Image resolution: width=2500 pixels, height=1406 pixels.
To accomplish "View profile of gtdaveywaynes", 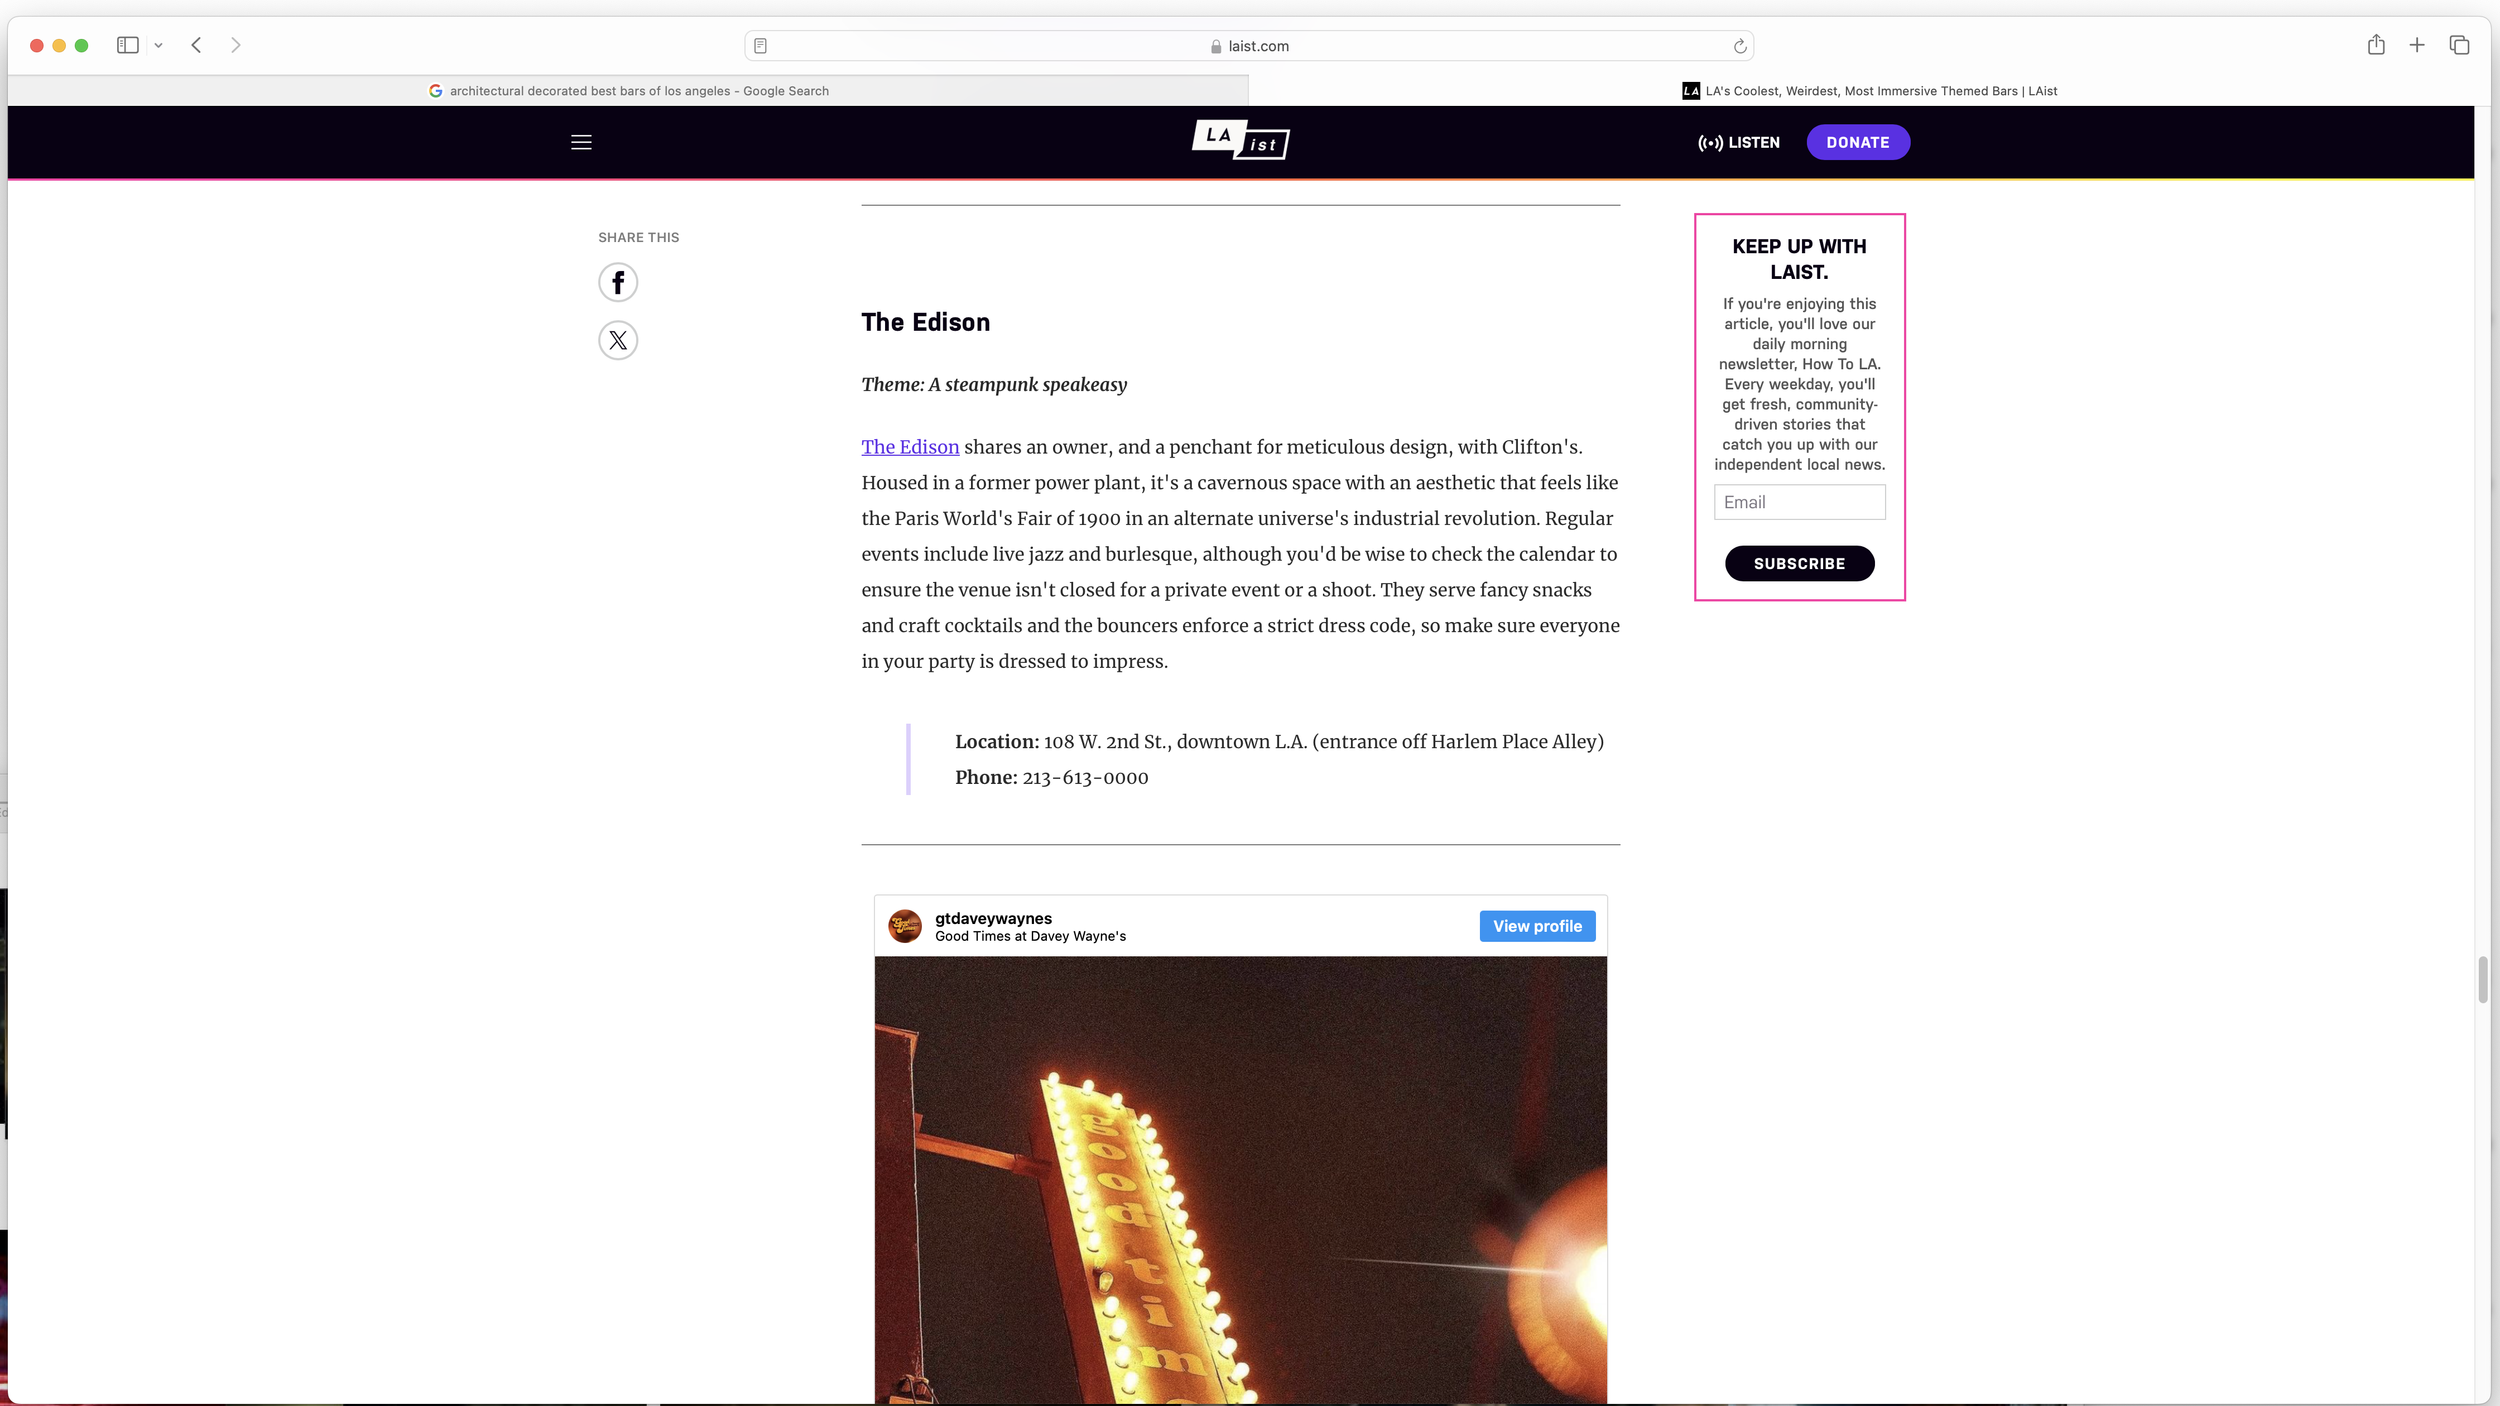I will (x=1537, y=926).
